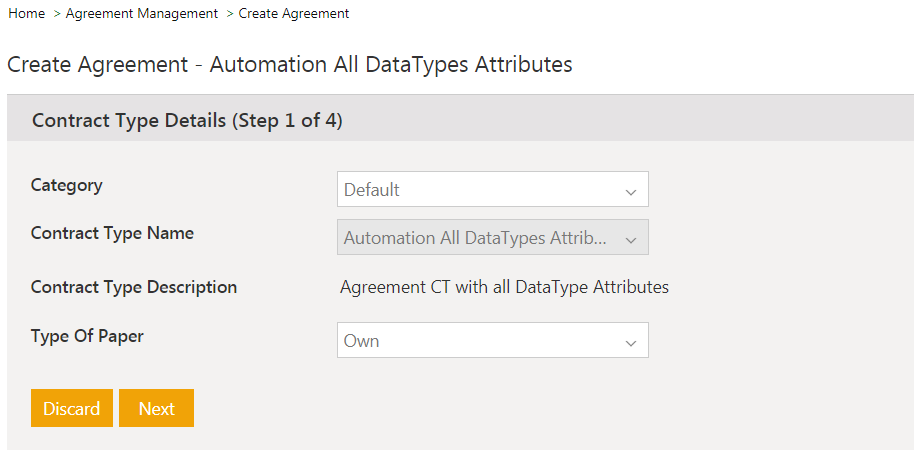Click breadcrumb separator after Home
Screen dimensions: 914x451
click(x=56, y=14)
